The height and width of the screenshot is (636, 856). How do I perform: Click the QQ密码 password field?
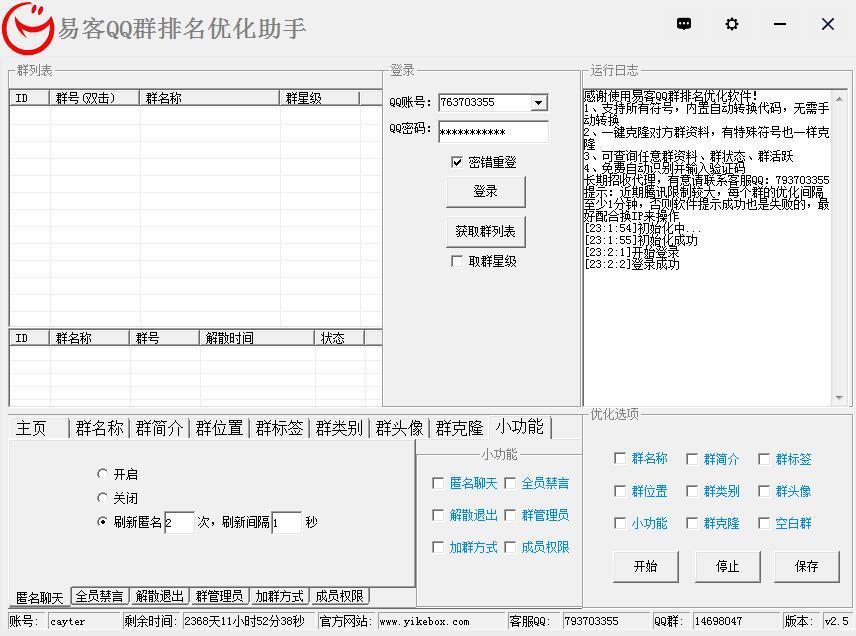(x=493, y=132)
